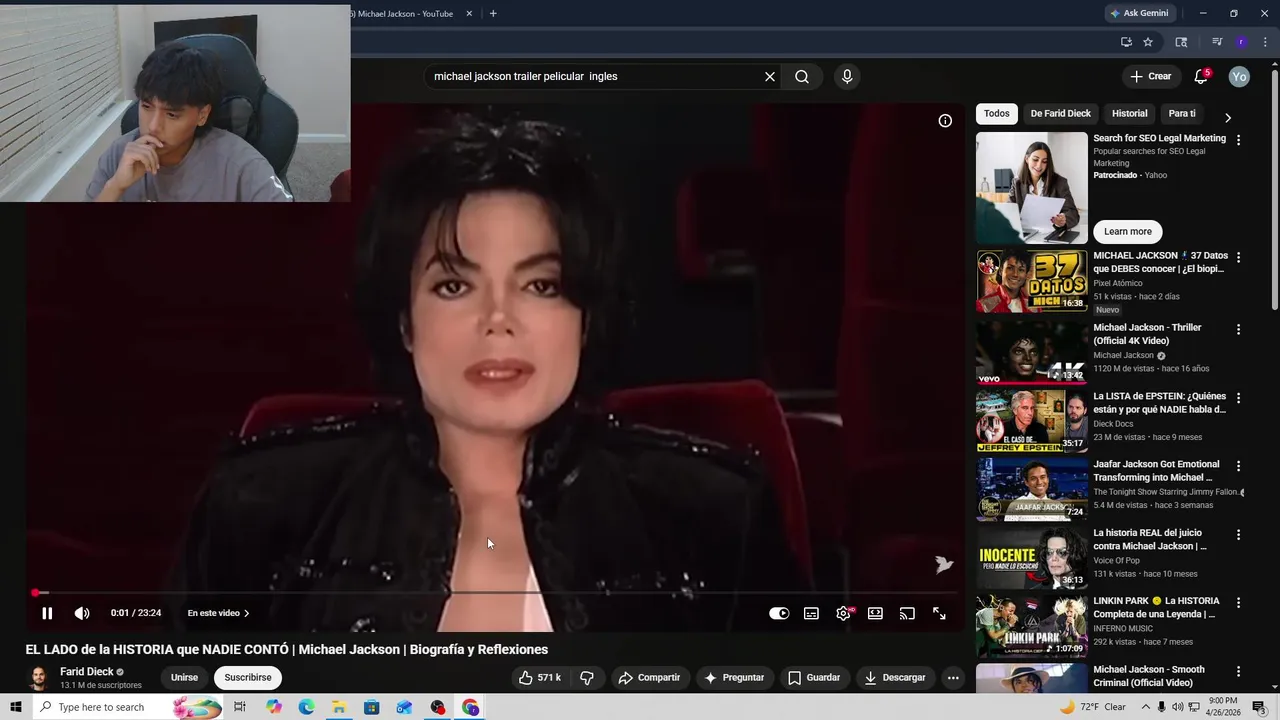Open 'La historia REAL del juicio' title
Image resolution: width=1280 pixels, height=720 pixels.
1150,540
